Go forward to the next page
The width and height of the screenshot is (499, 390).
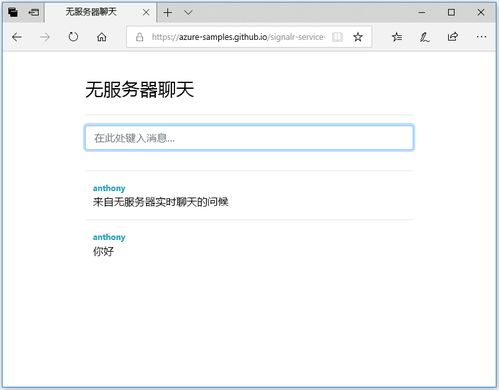pos(45,37)
